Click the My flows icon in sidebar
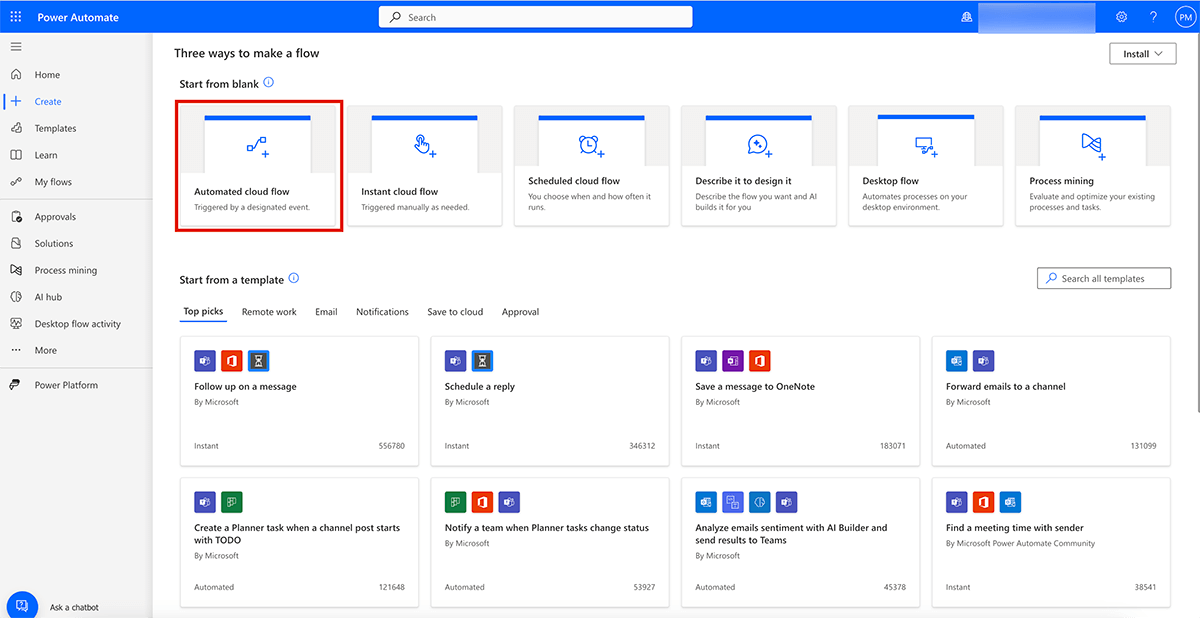The height and width of the screenshot is (618, 1200). click(15, 182)
